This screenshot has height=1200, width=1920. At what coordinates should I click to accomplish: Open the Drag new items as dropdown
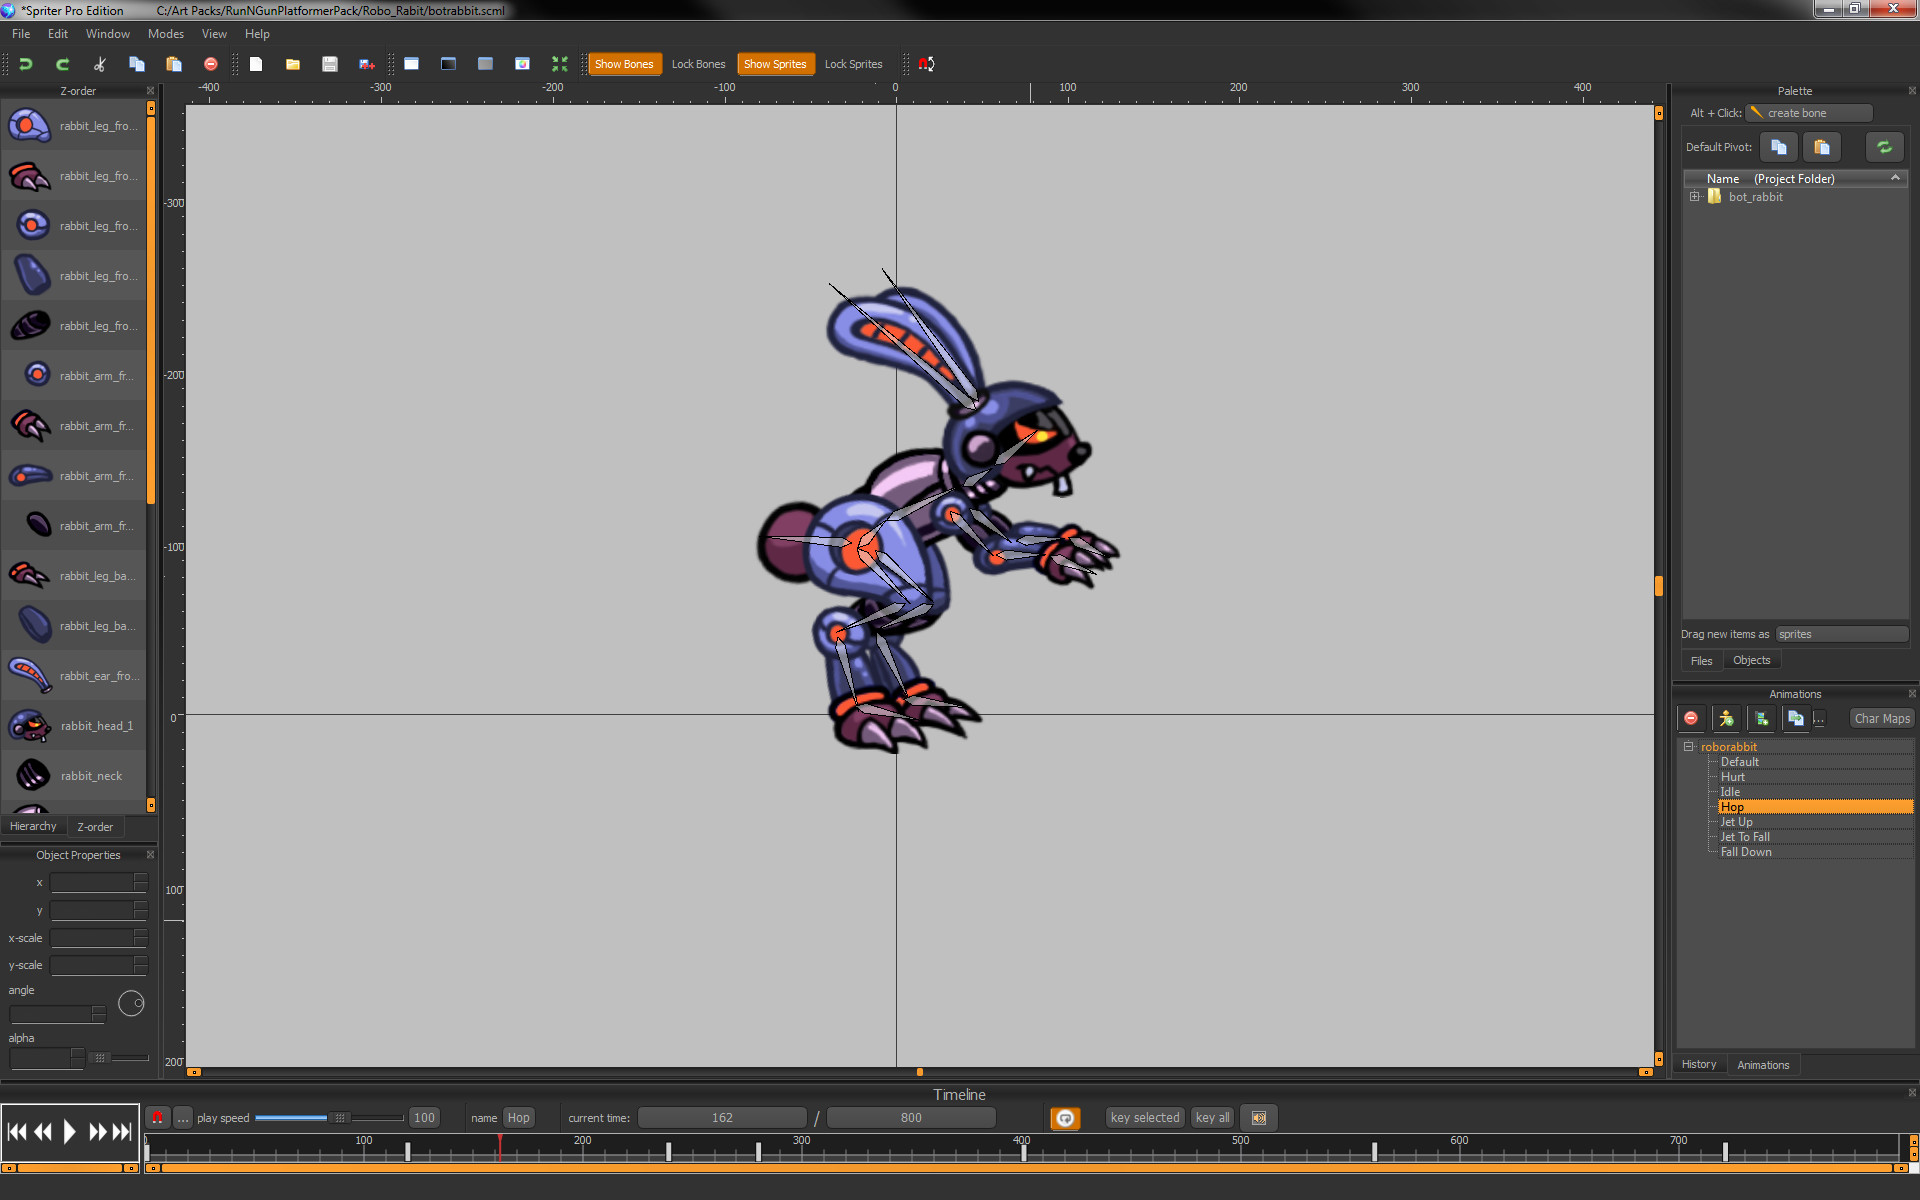point(1841,633)
